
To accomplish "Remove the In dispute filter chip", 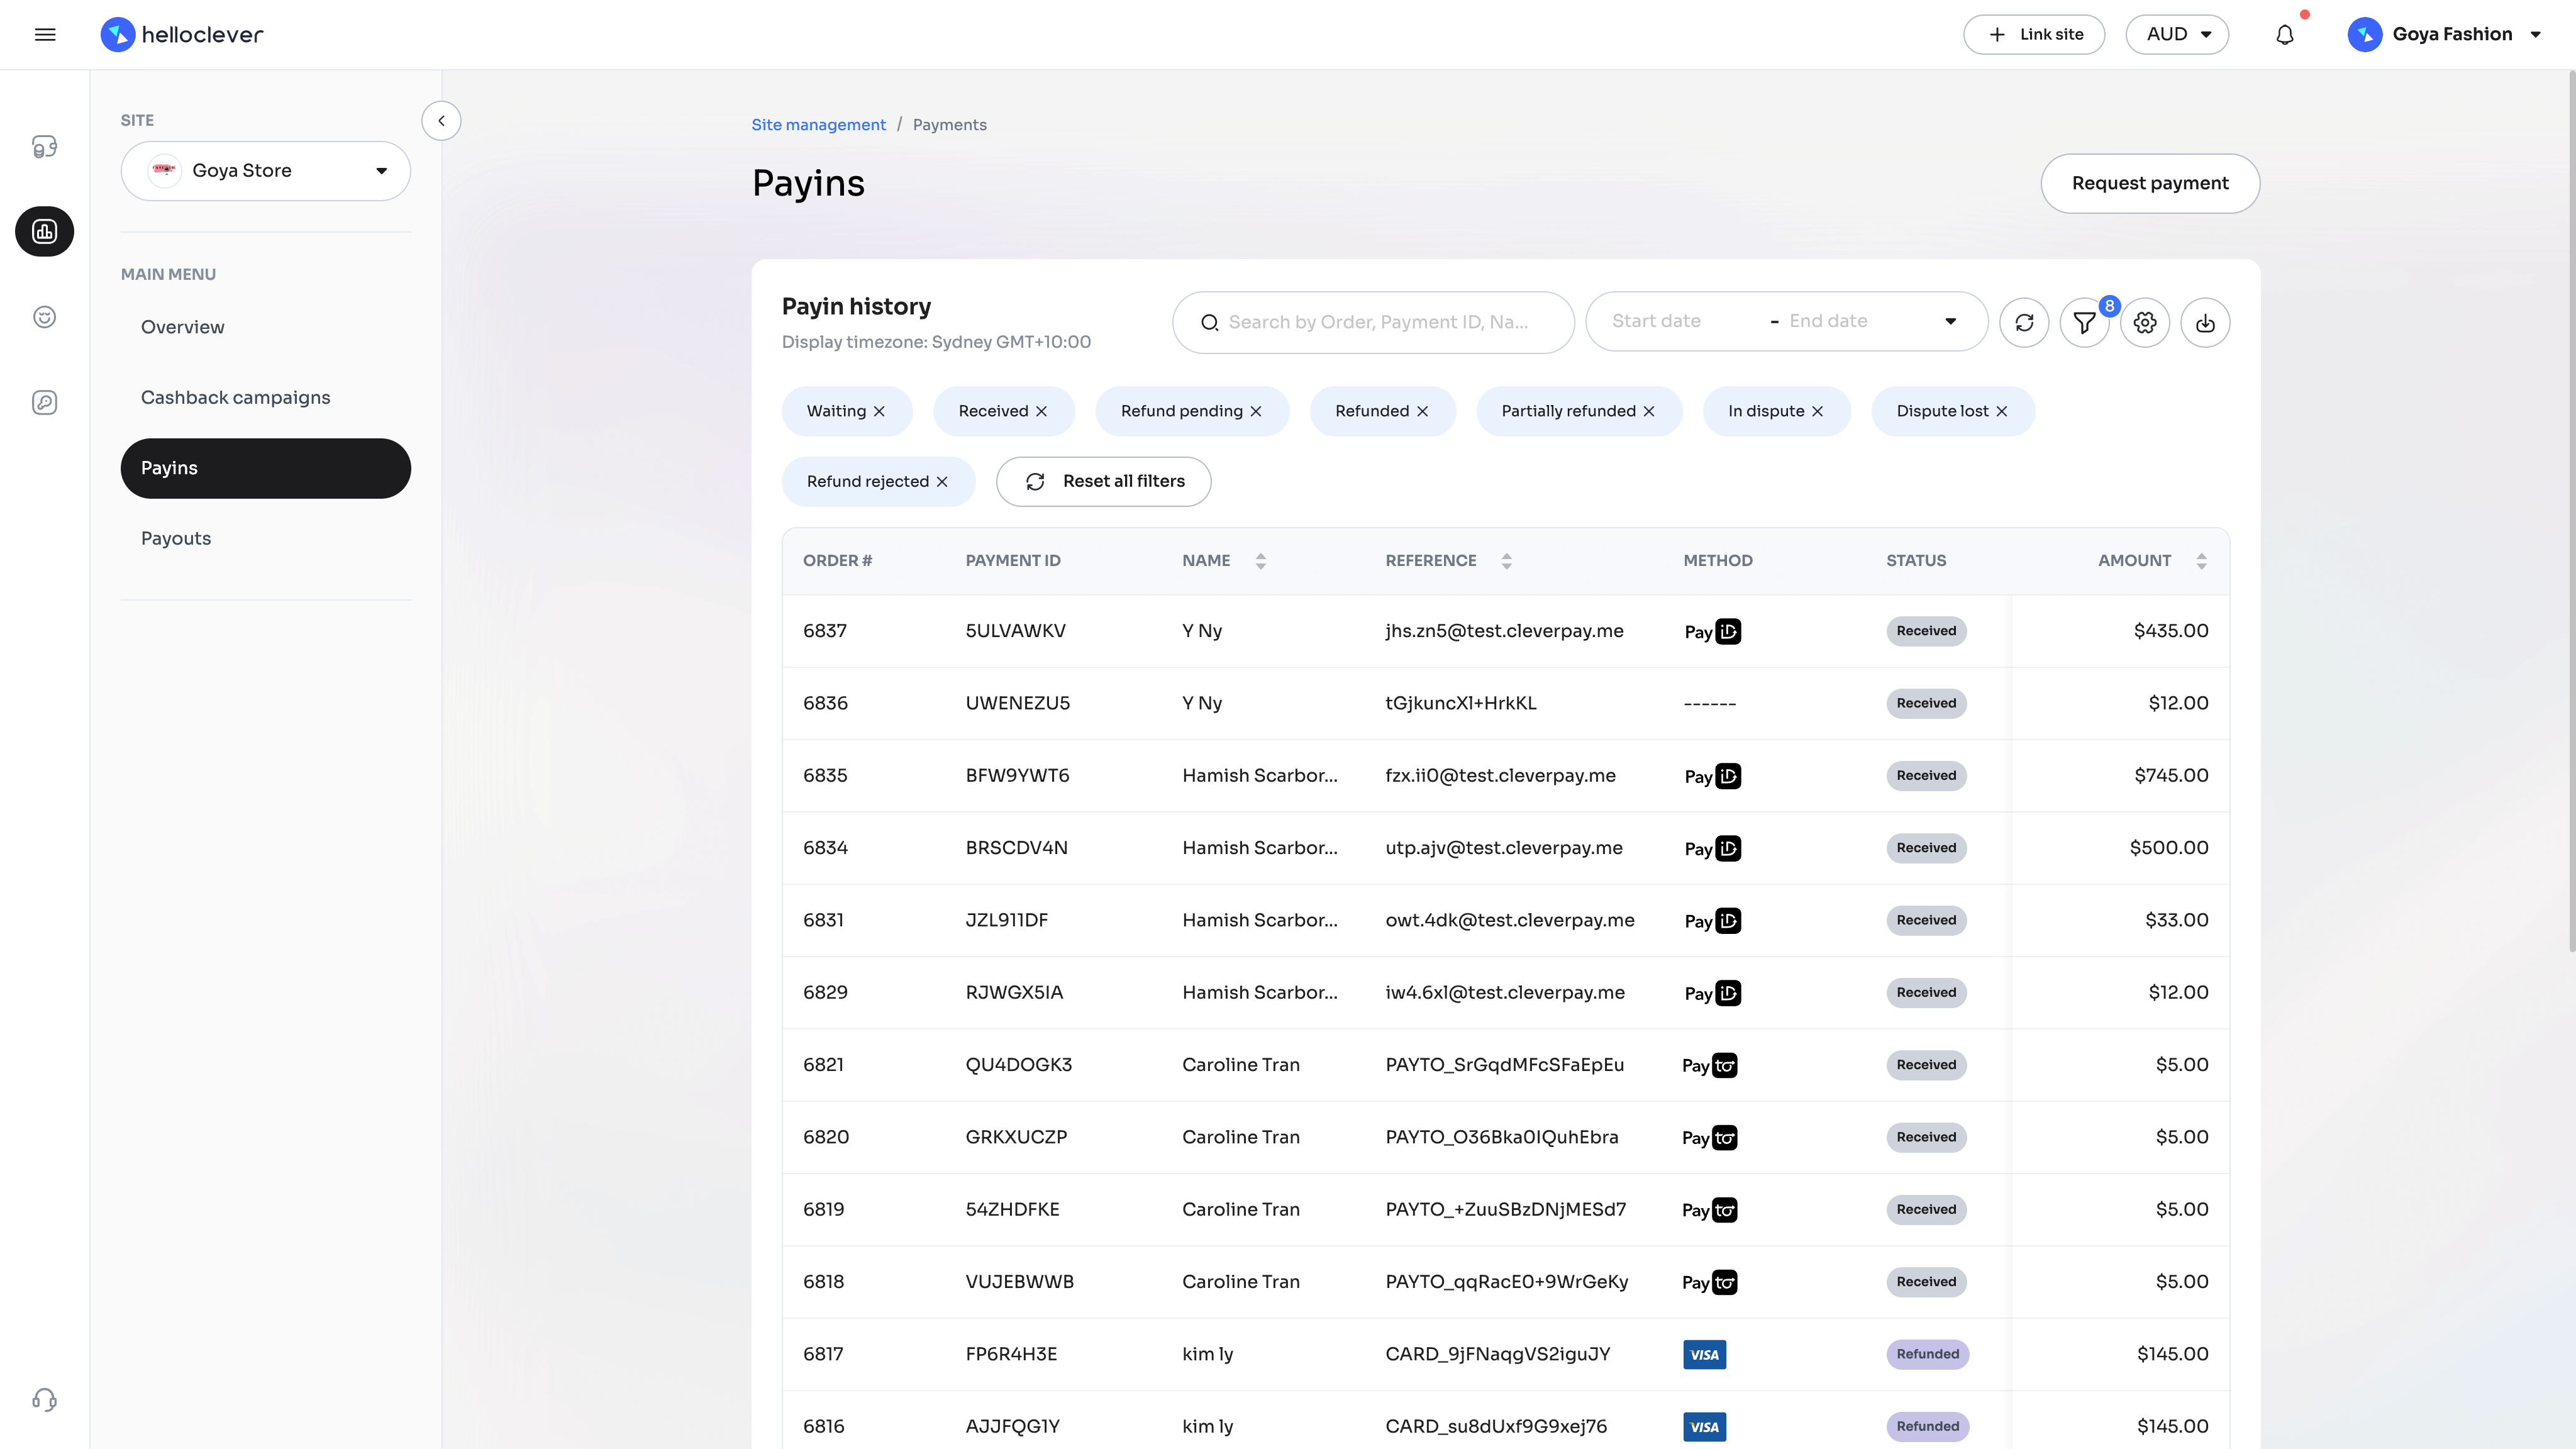I will click(x=1817, y=412).
